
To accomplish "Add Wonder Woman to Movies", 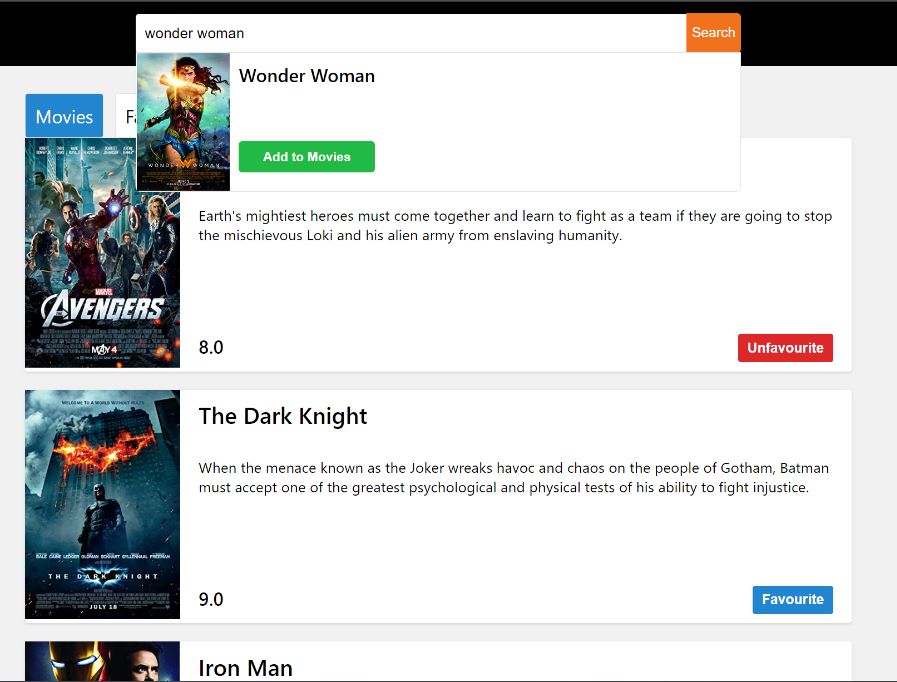I will [307, 157].
